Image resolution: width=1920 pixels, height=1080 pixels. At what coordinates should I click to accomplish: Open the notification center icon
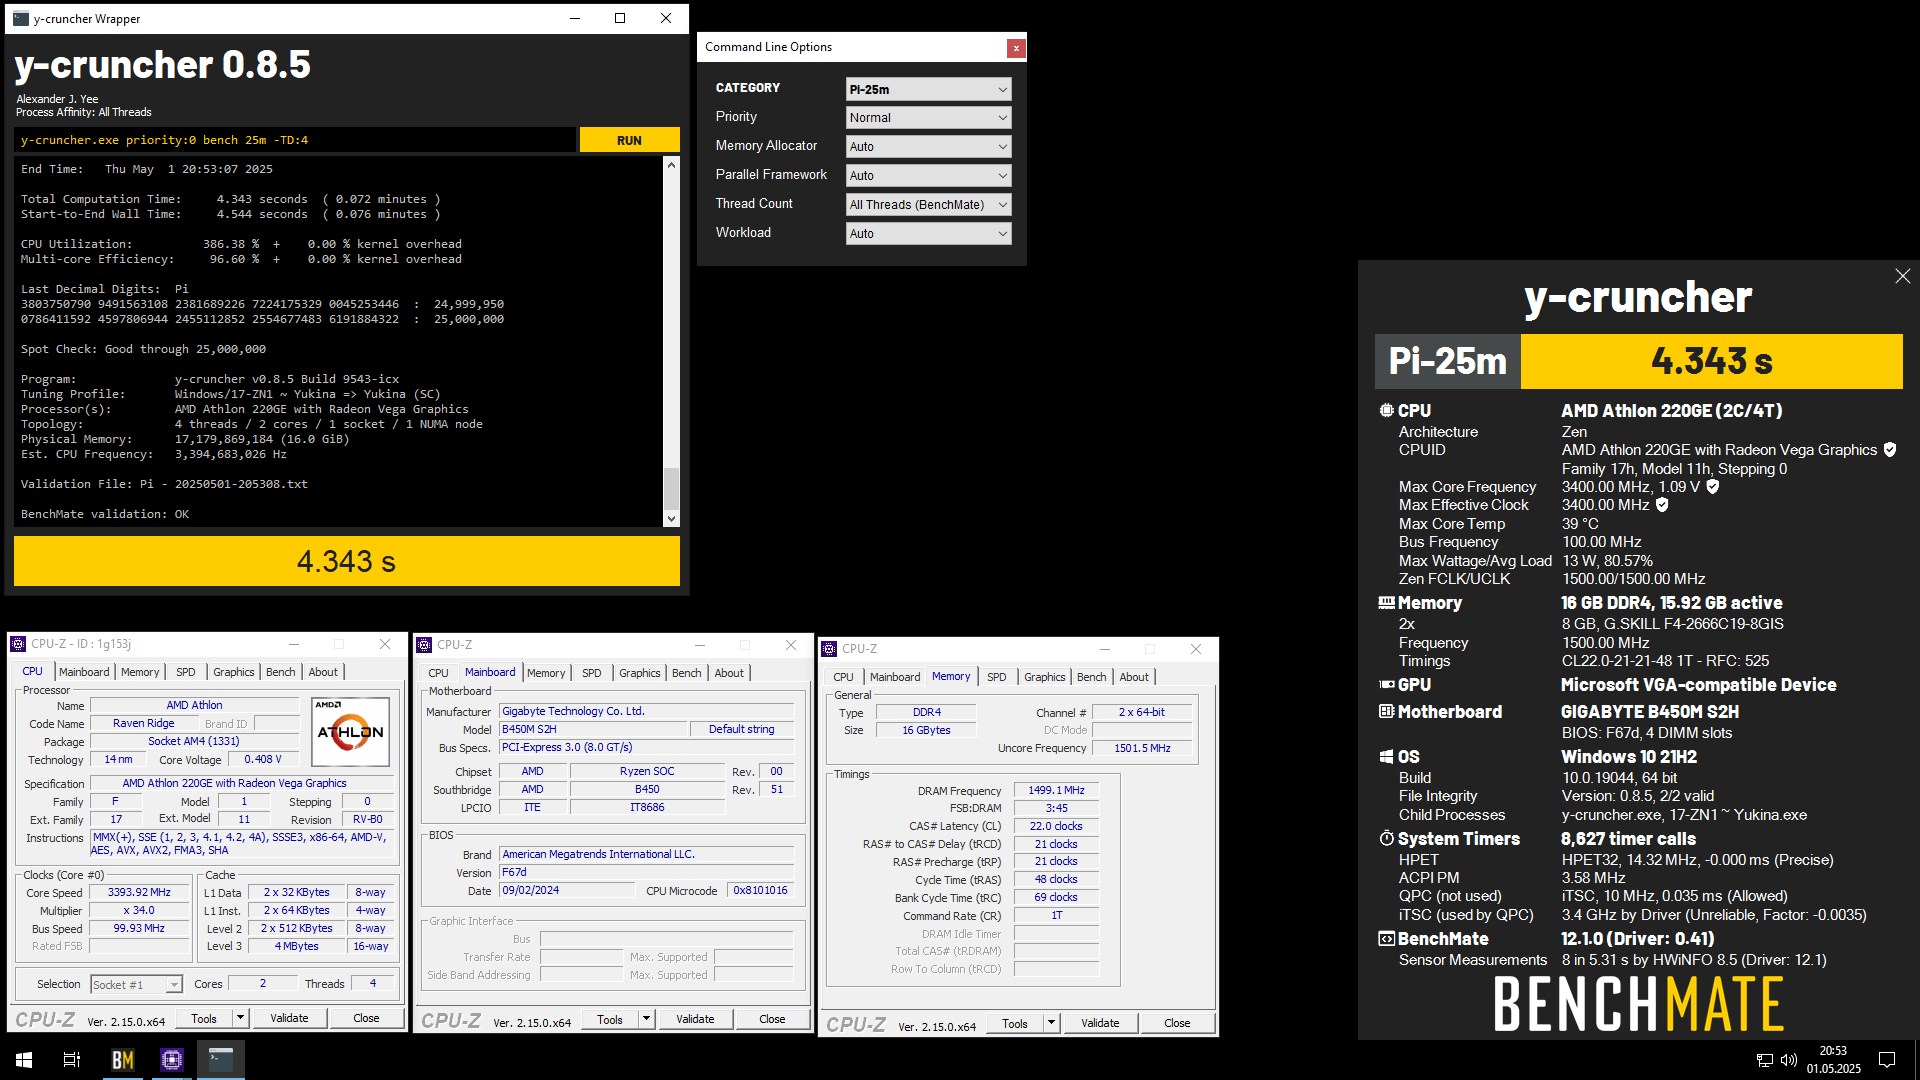[1887, 1060]
